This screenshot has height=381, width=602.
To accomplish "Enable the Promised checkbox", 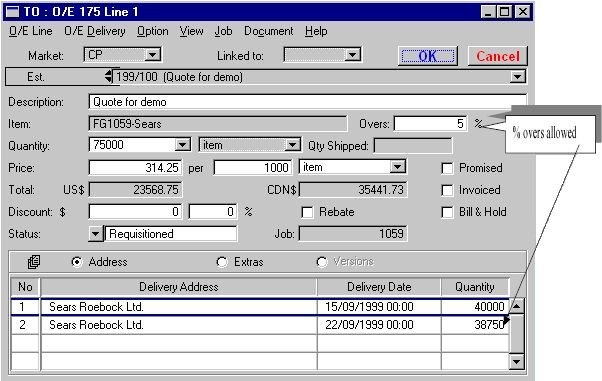I will coord(447,168).
